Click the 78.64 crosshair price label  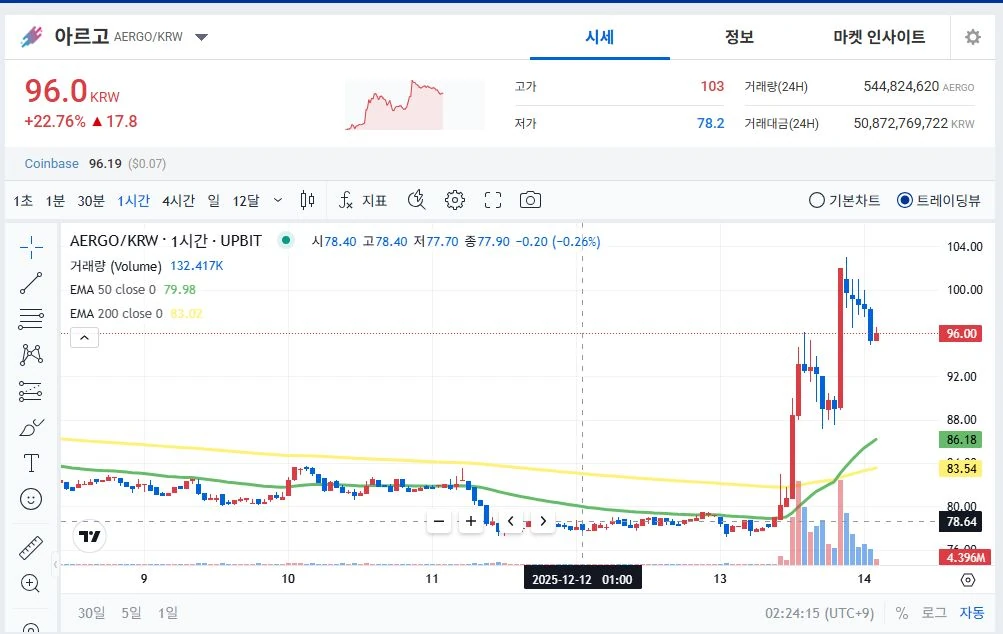click(x=961, y=521)
